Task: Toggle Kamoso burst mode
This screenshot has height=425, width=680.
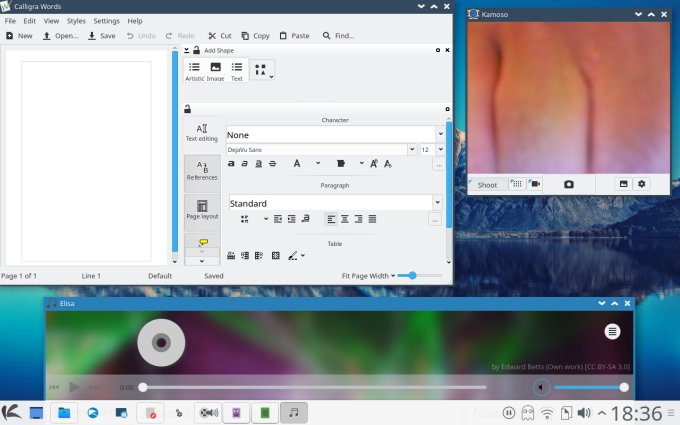Action: tap(516, 184)
